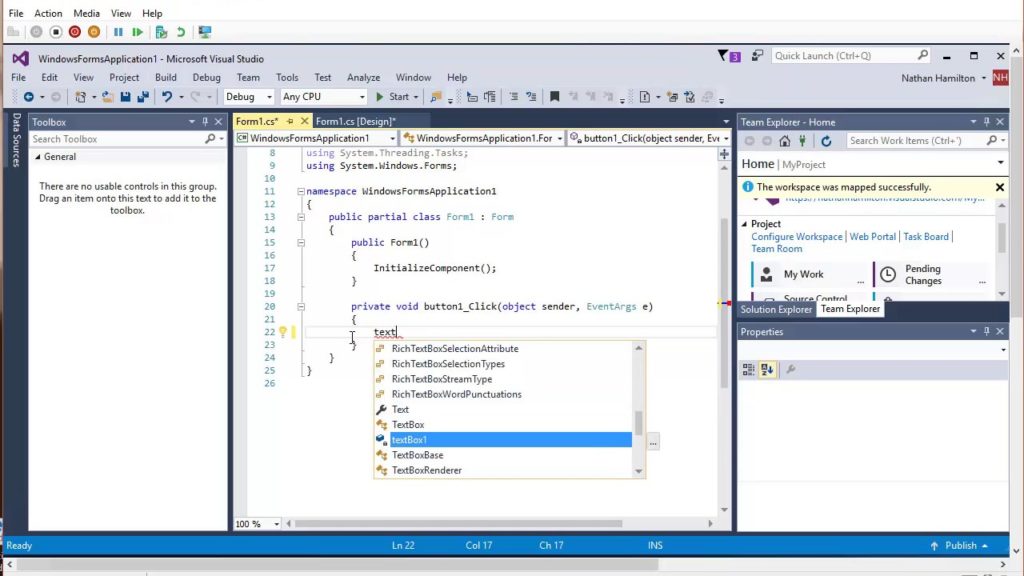Click the Quick Launch search field

(x=851, y=56)
